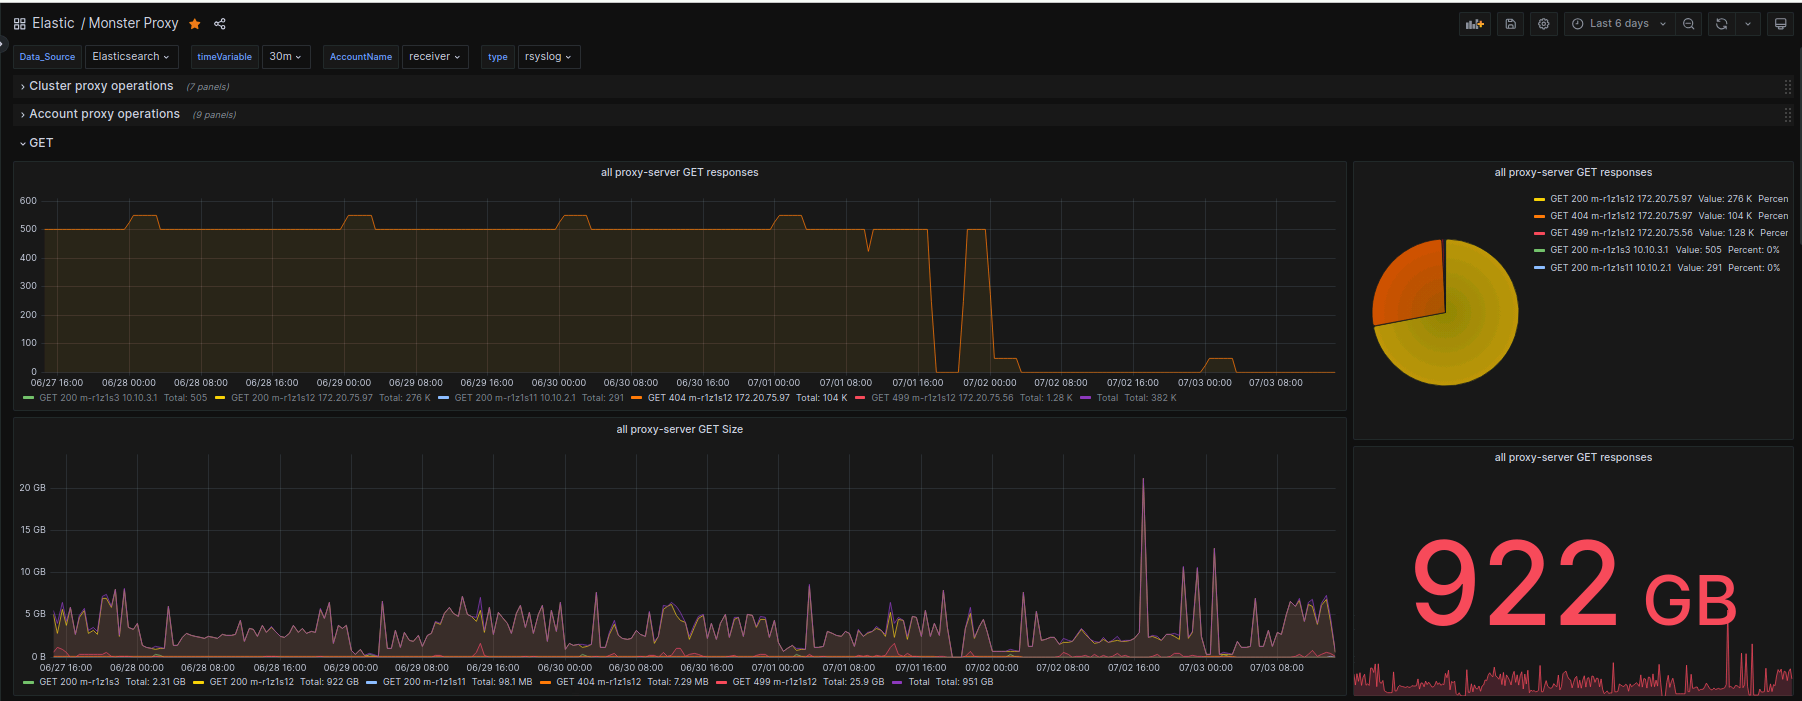Zoom out the time range
The image size is (1802, 701).
(x=1689, y=24)
